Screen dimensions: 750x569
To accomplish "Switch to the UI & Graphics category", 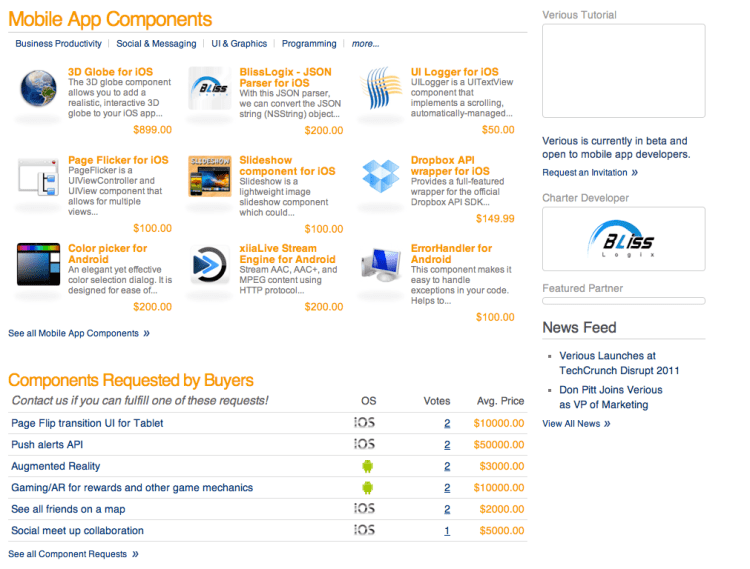I will point(239,44).
